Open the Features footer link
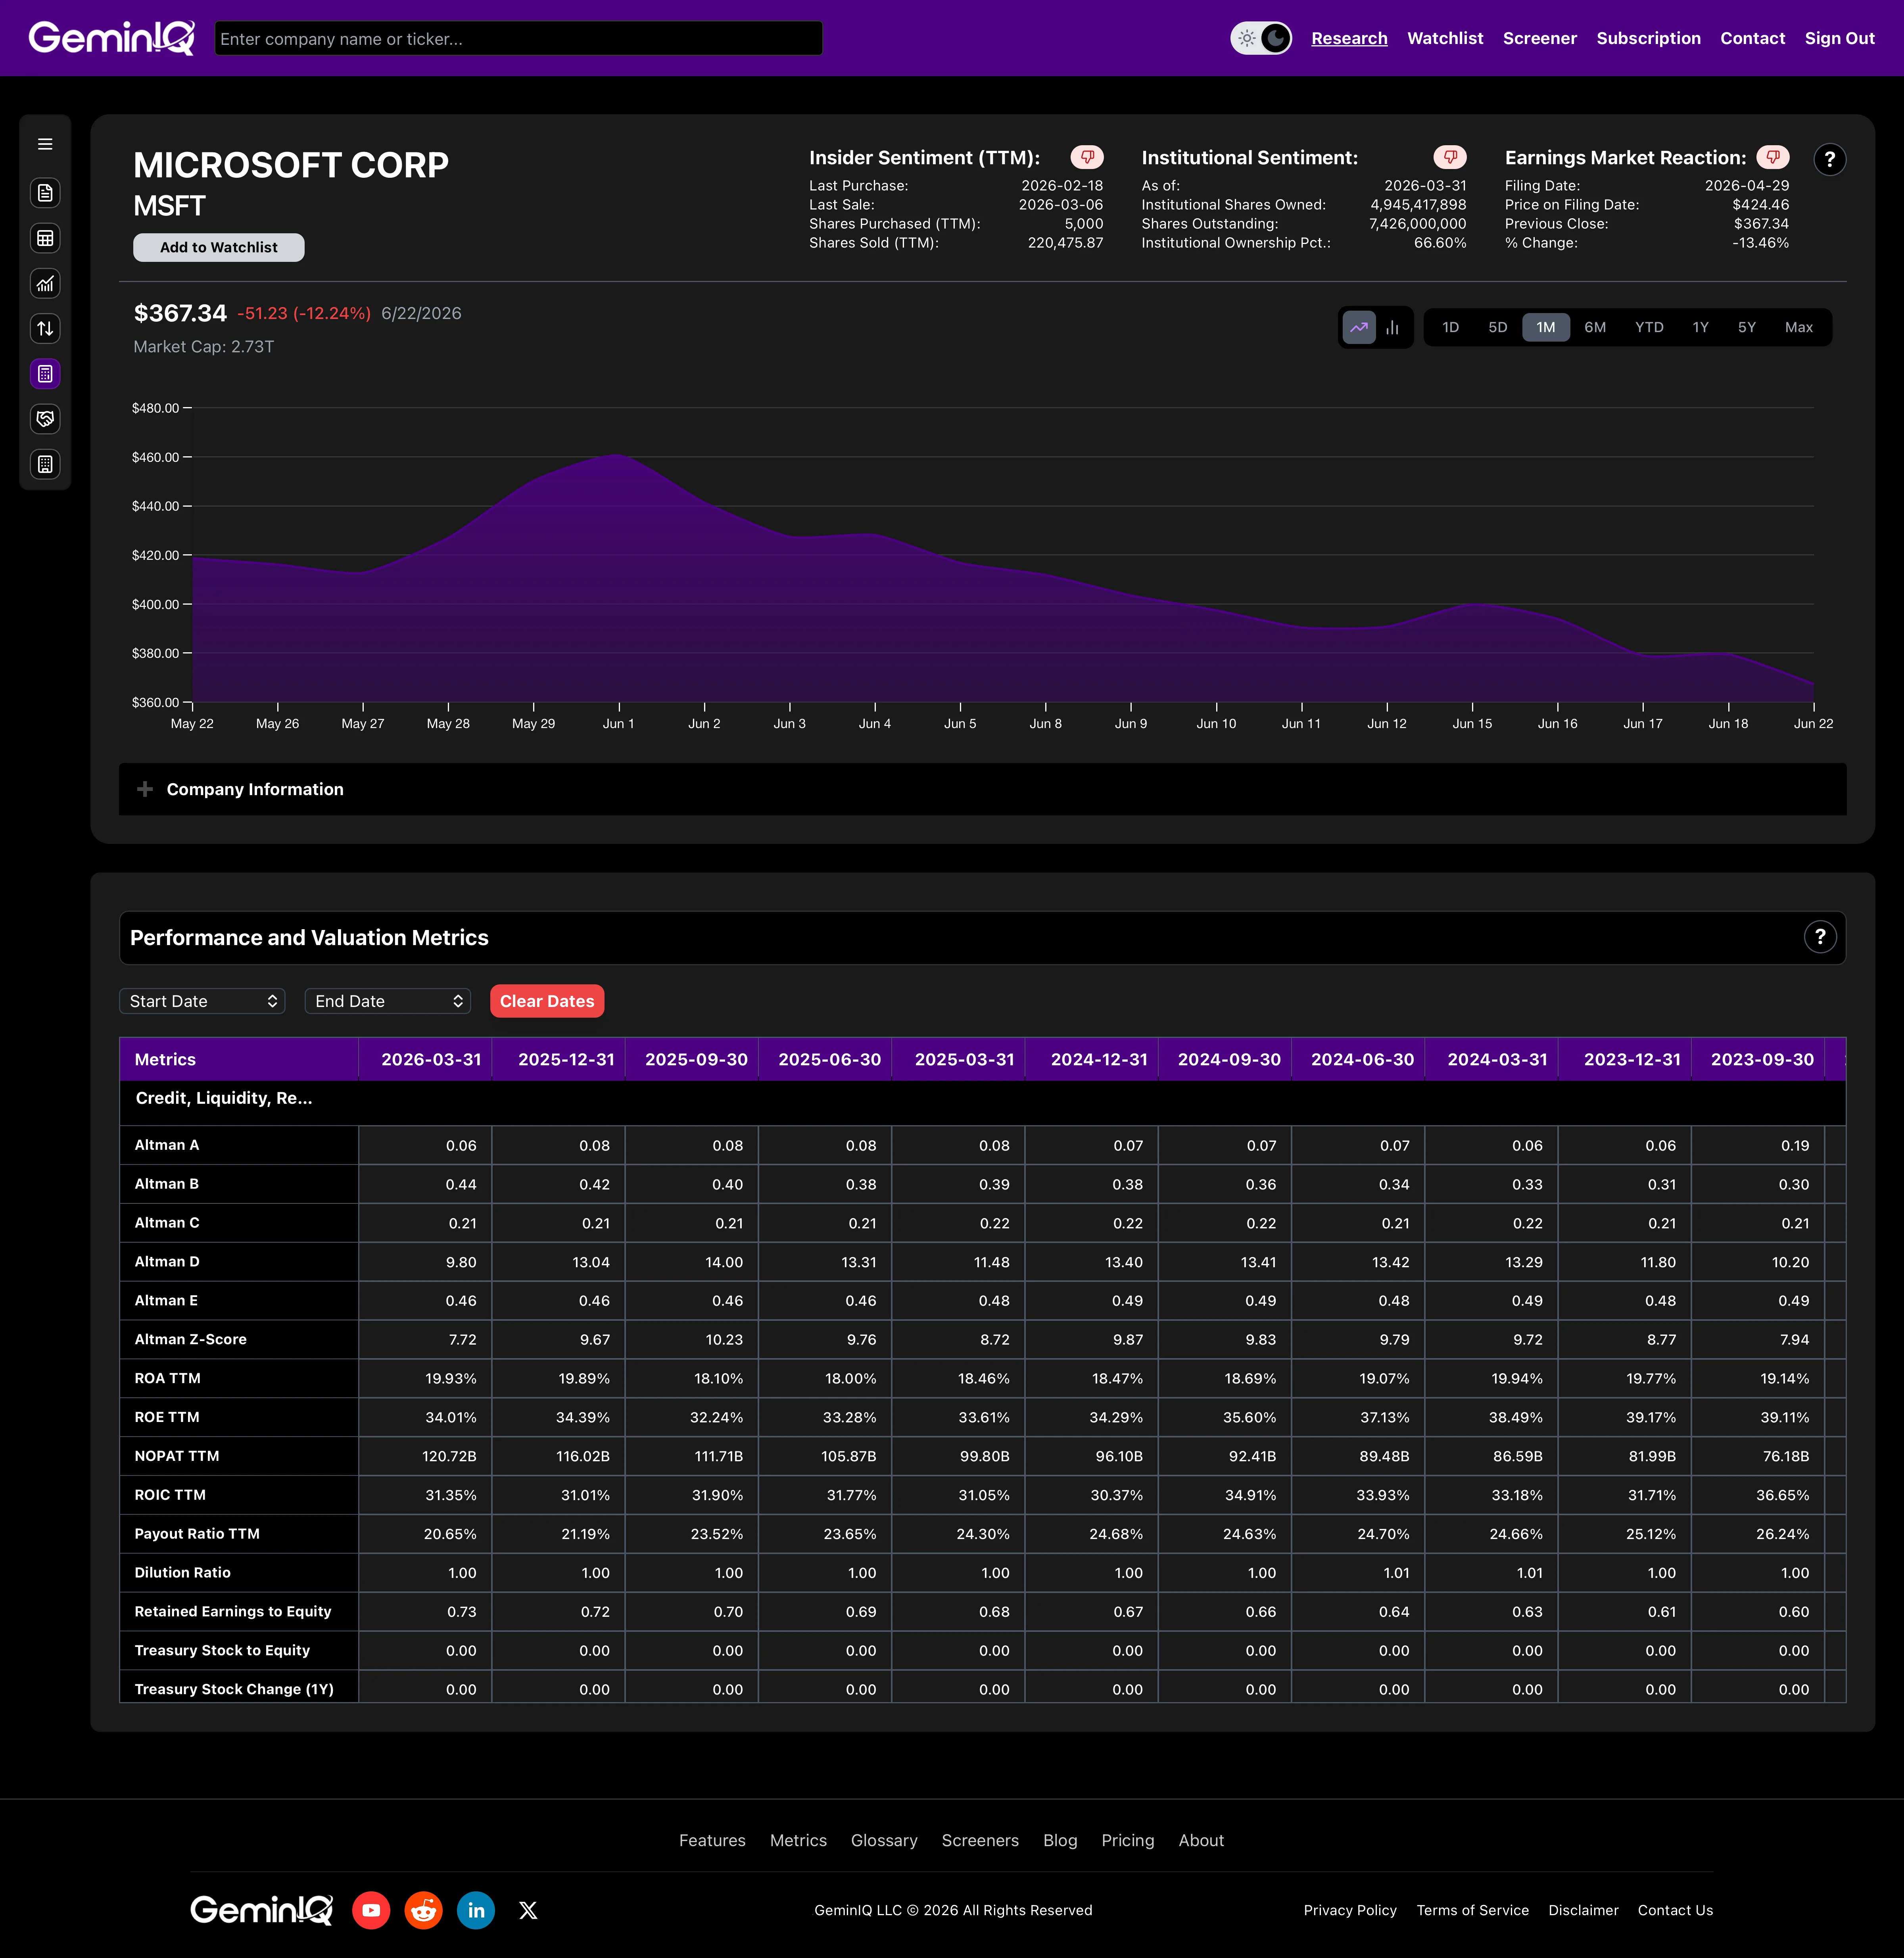The height and width of the screenshot is (1958, 1904). (x=712, y=1840)
